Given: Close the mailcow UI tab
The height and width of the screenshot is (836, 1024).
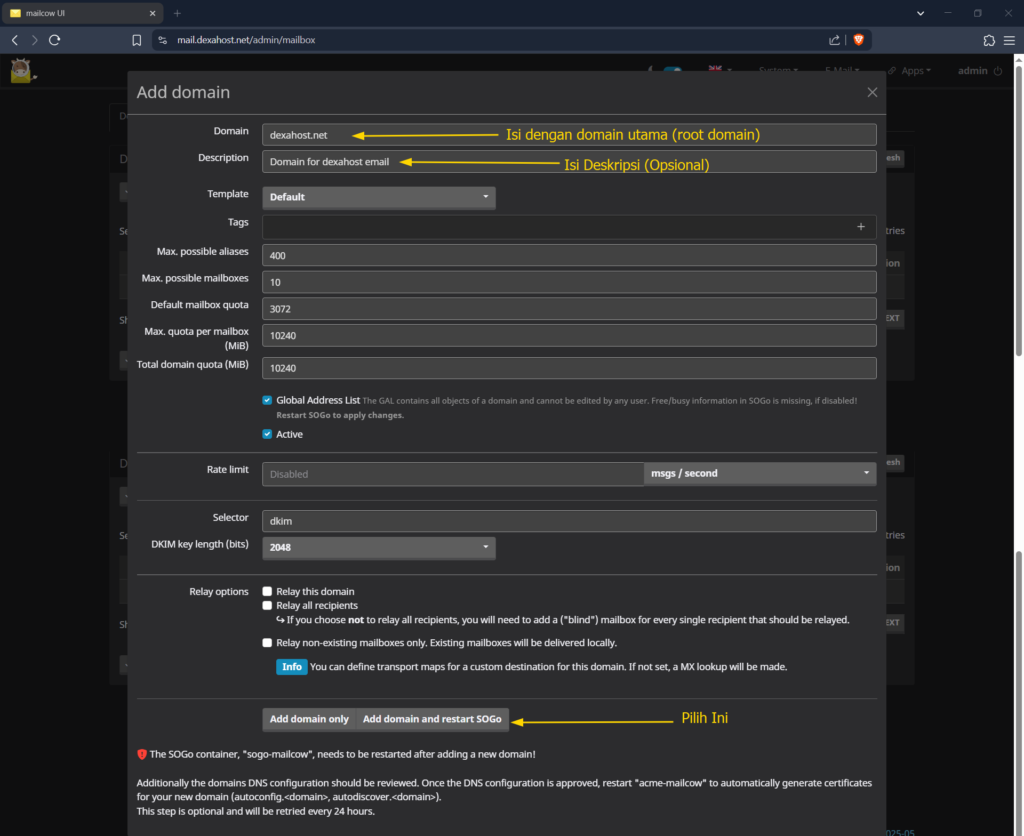Looking at the screenshot, I should [x=152, y=13].
